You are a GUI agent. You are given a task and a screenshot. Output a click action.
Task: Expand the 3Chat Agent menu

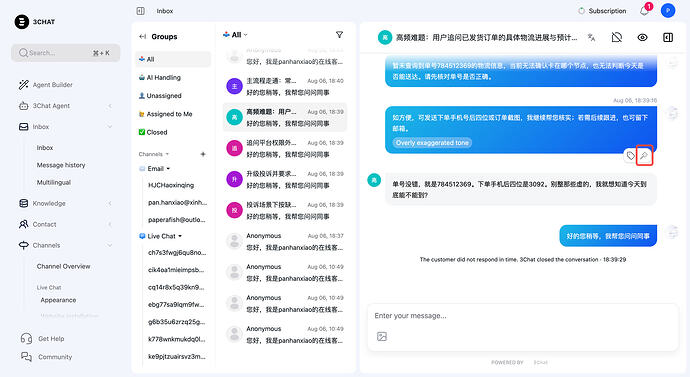65,106
